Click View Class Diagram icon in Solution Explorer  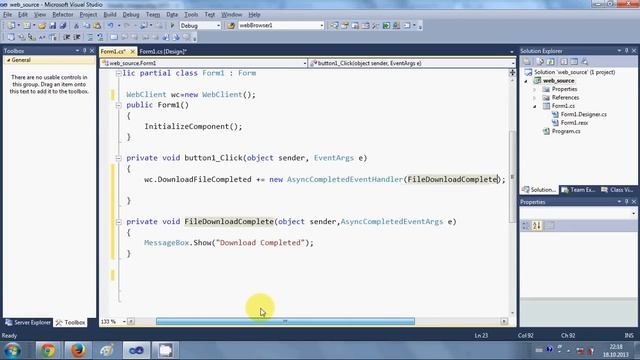click(x=585, y=62)
